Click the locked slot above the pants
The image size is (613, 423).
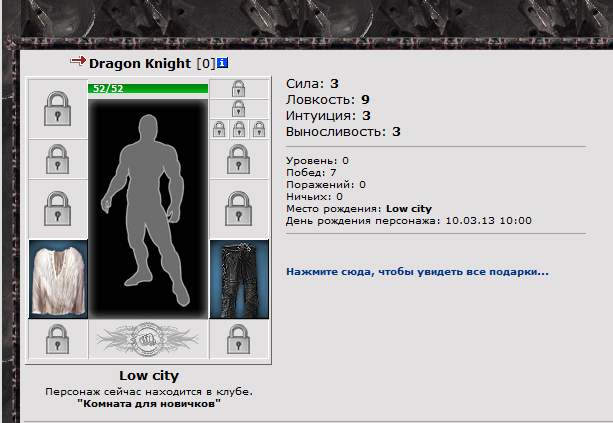tap(239, 209)
